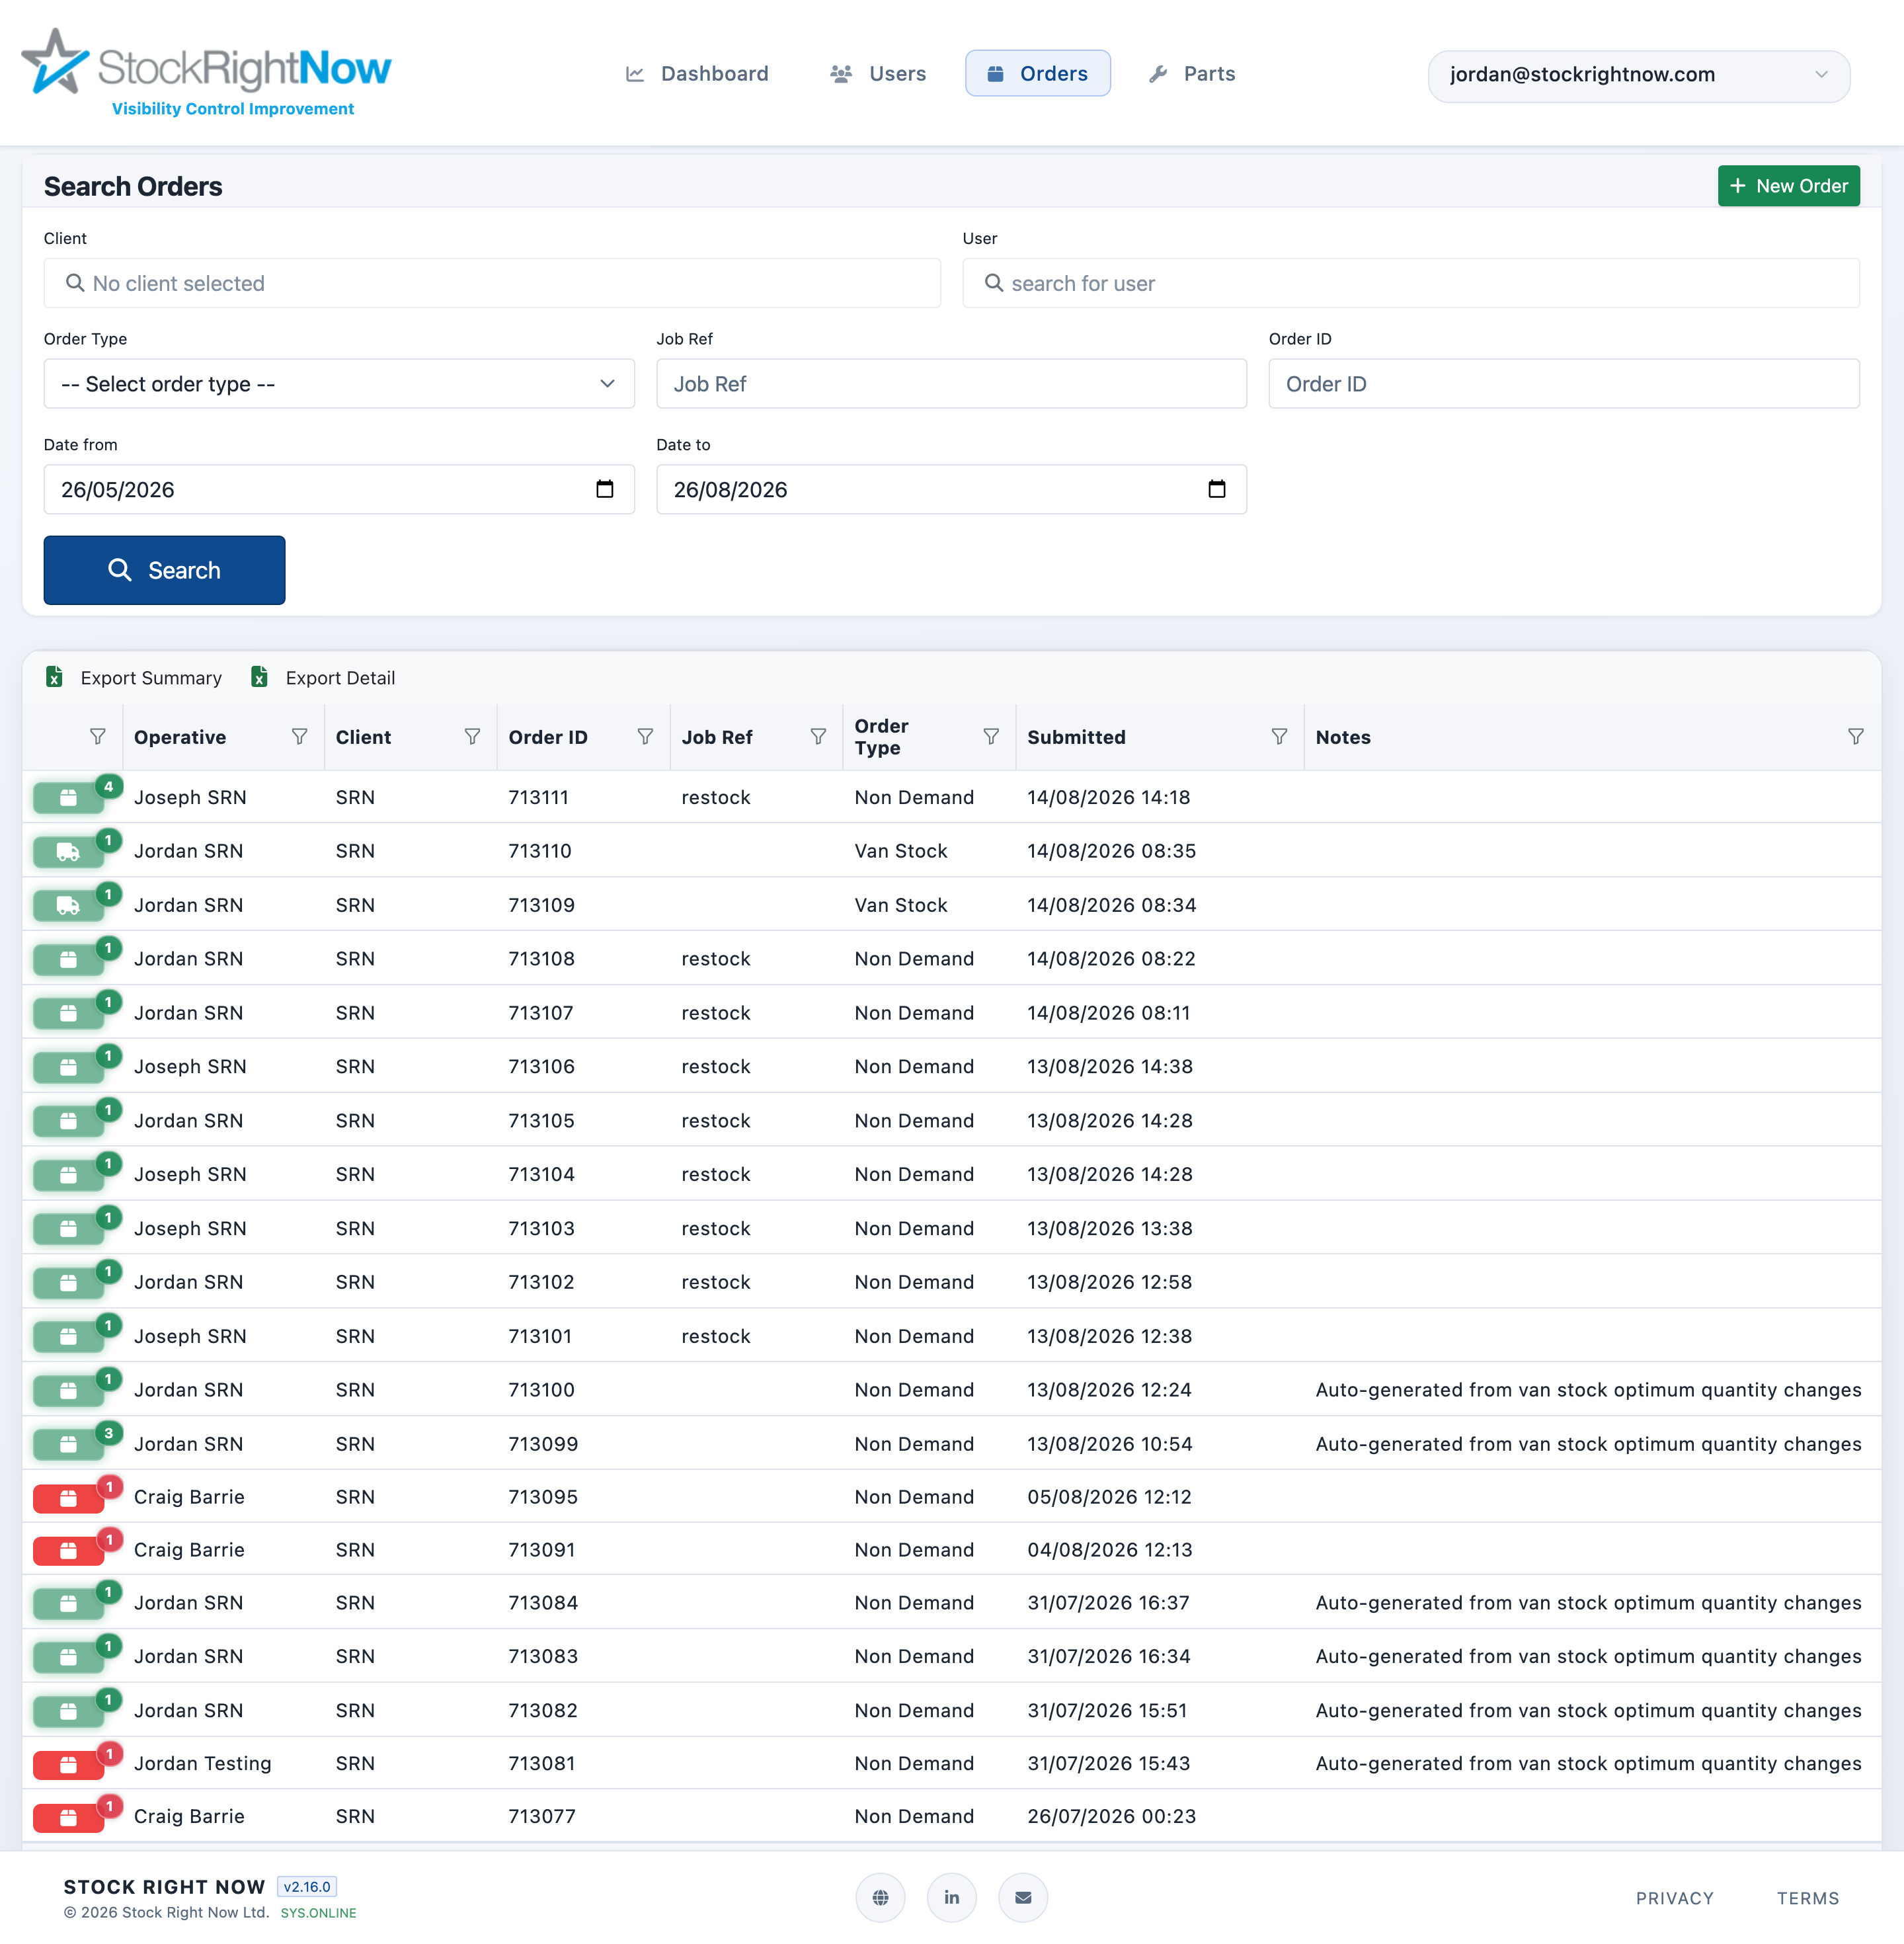Click the v2.16.0 version badge
The height and width of the screenshot is (1944, 1904).
click(307, 1888)
